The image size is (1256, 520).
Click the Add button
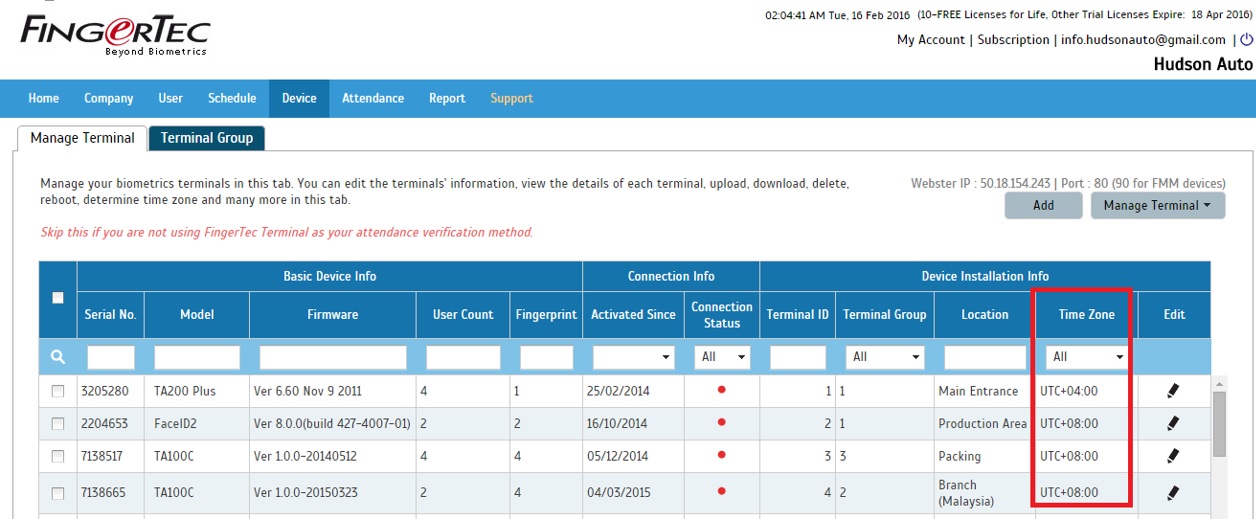coord(1043,205)
